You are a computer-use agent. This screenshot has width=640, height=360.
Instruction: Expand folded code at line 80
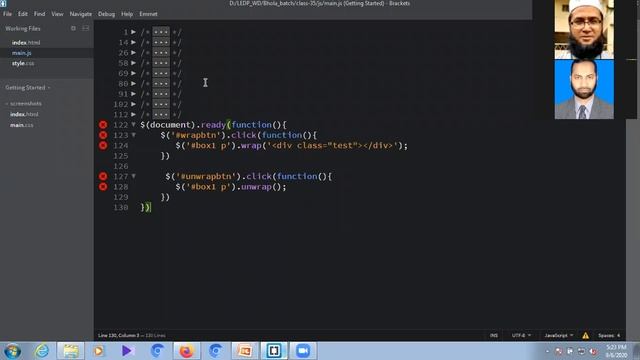point(133,83)
